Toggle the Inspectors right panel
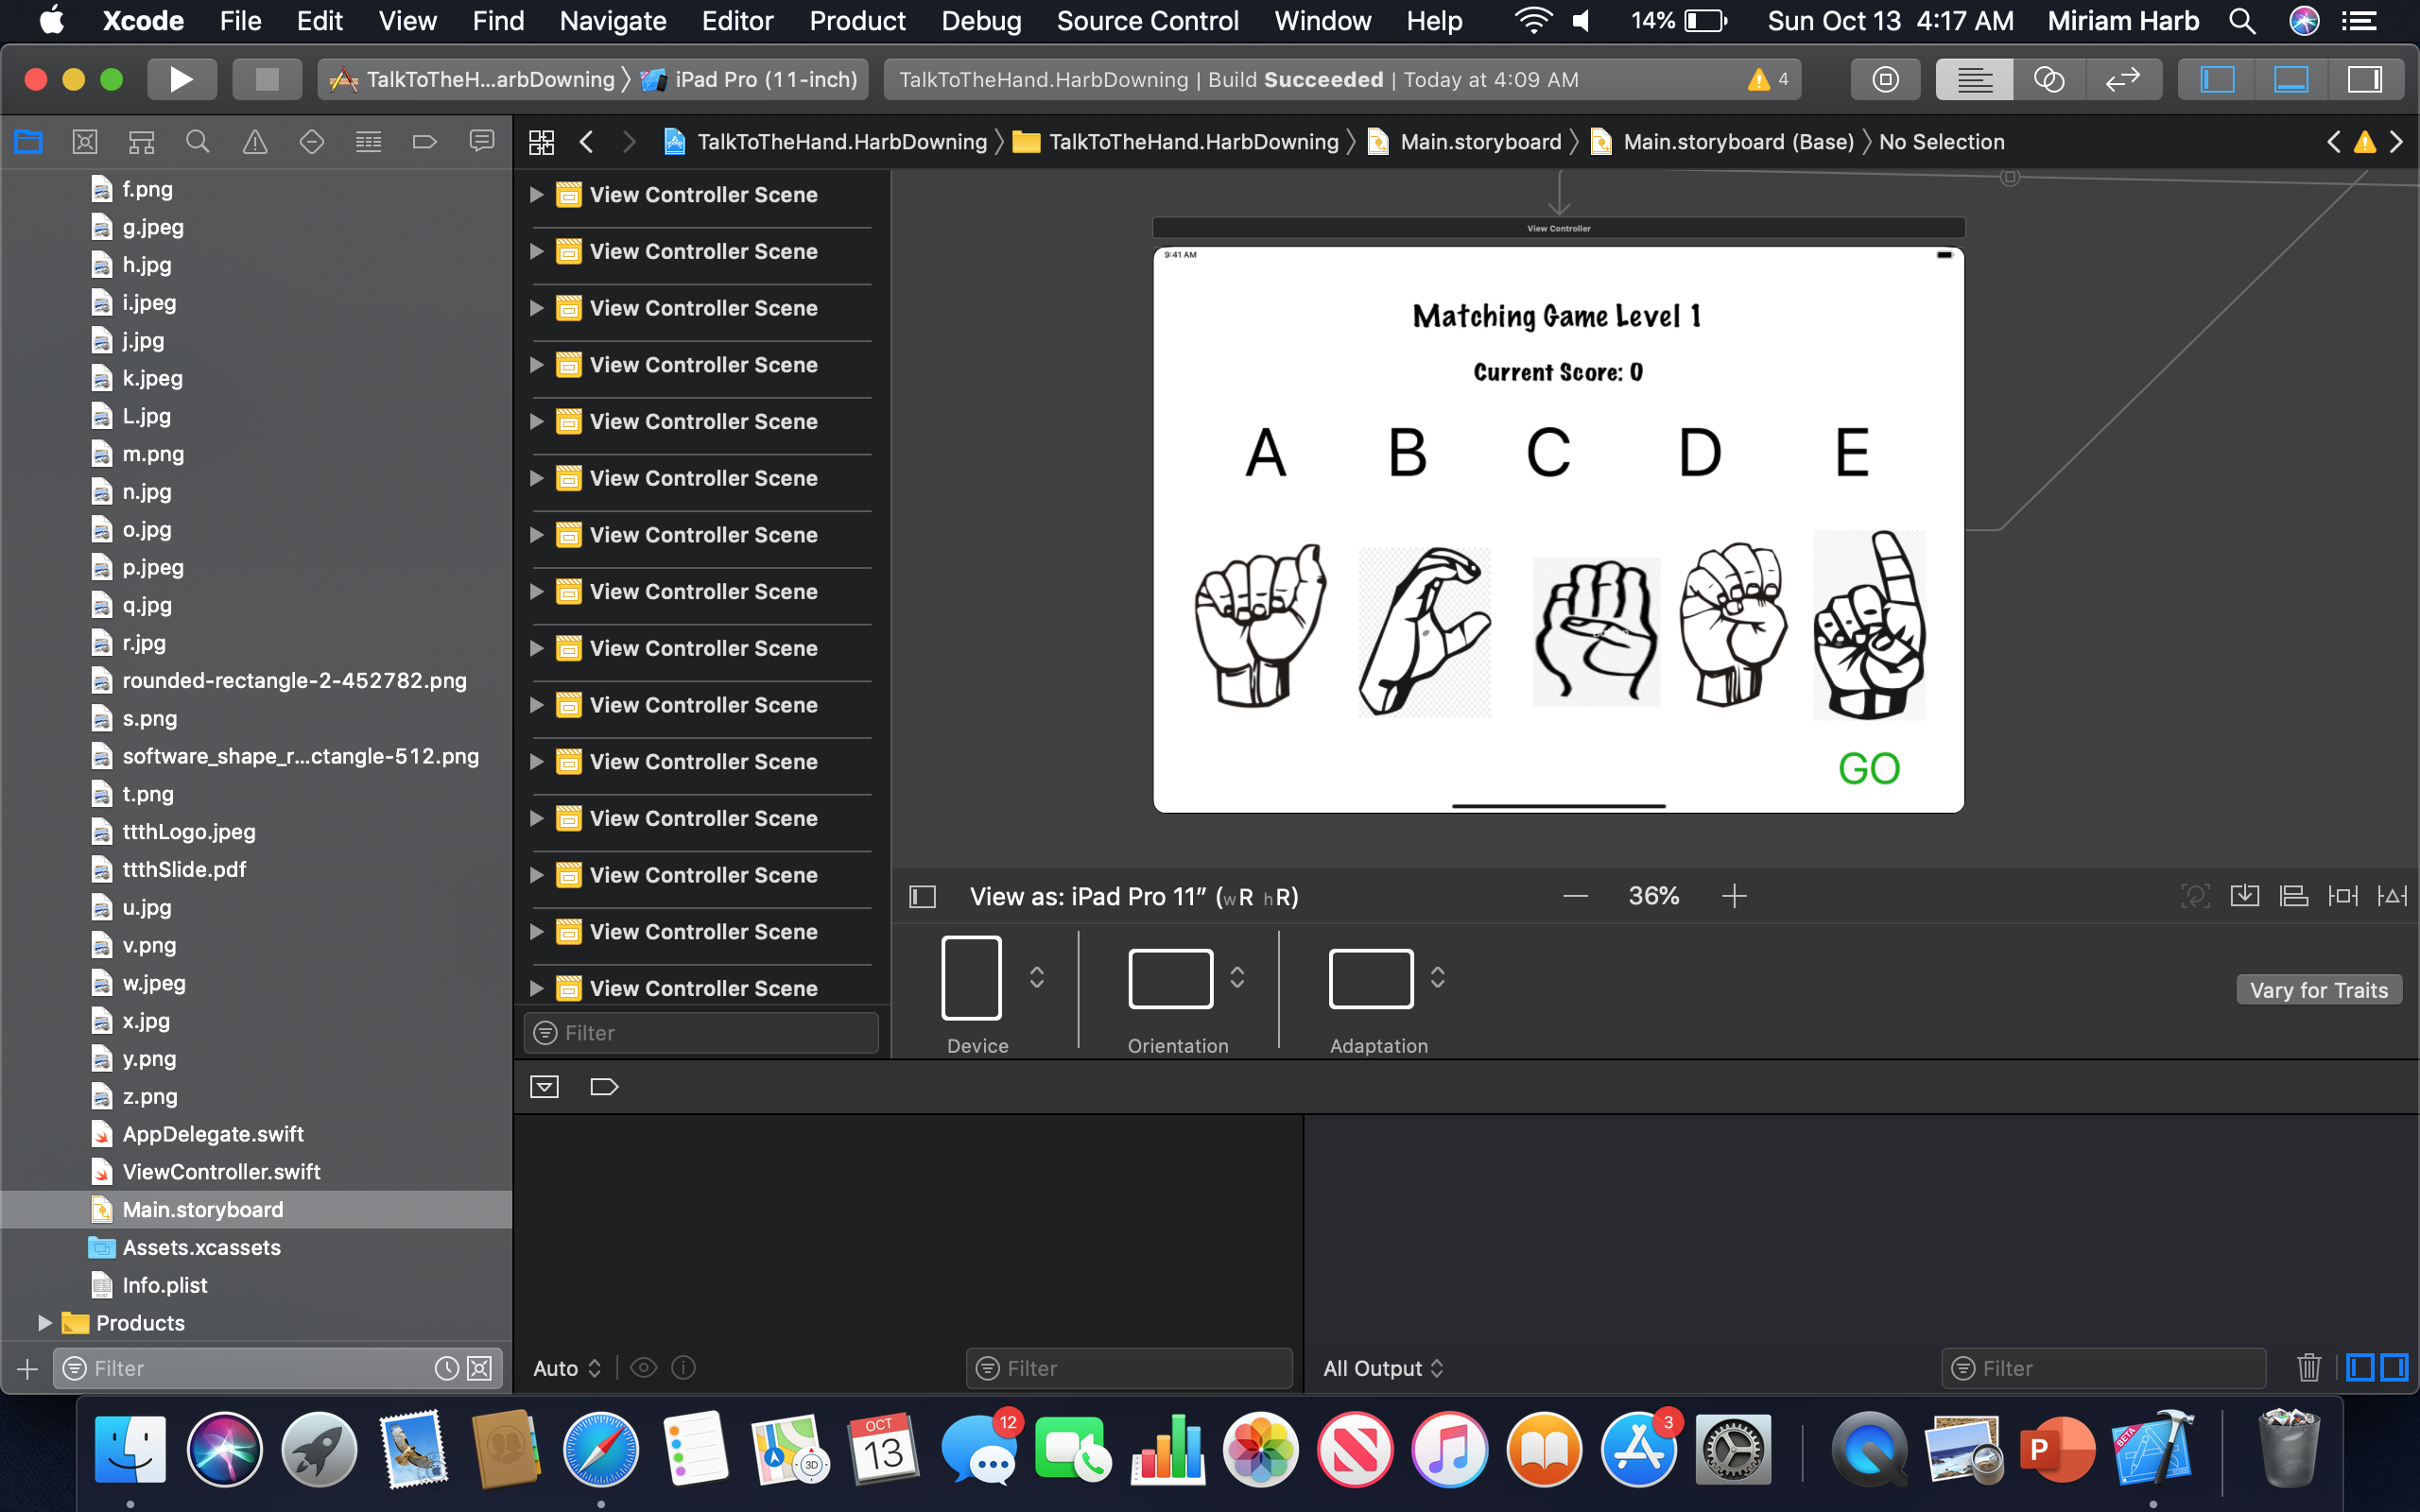 tap(2365, 79)
